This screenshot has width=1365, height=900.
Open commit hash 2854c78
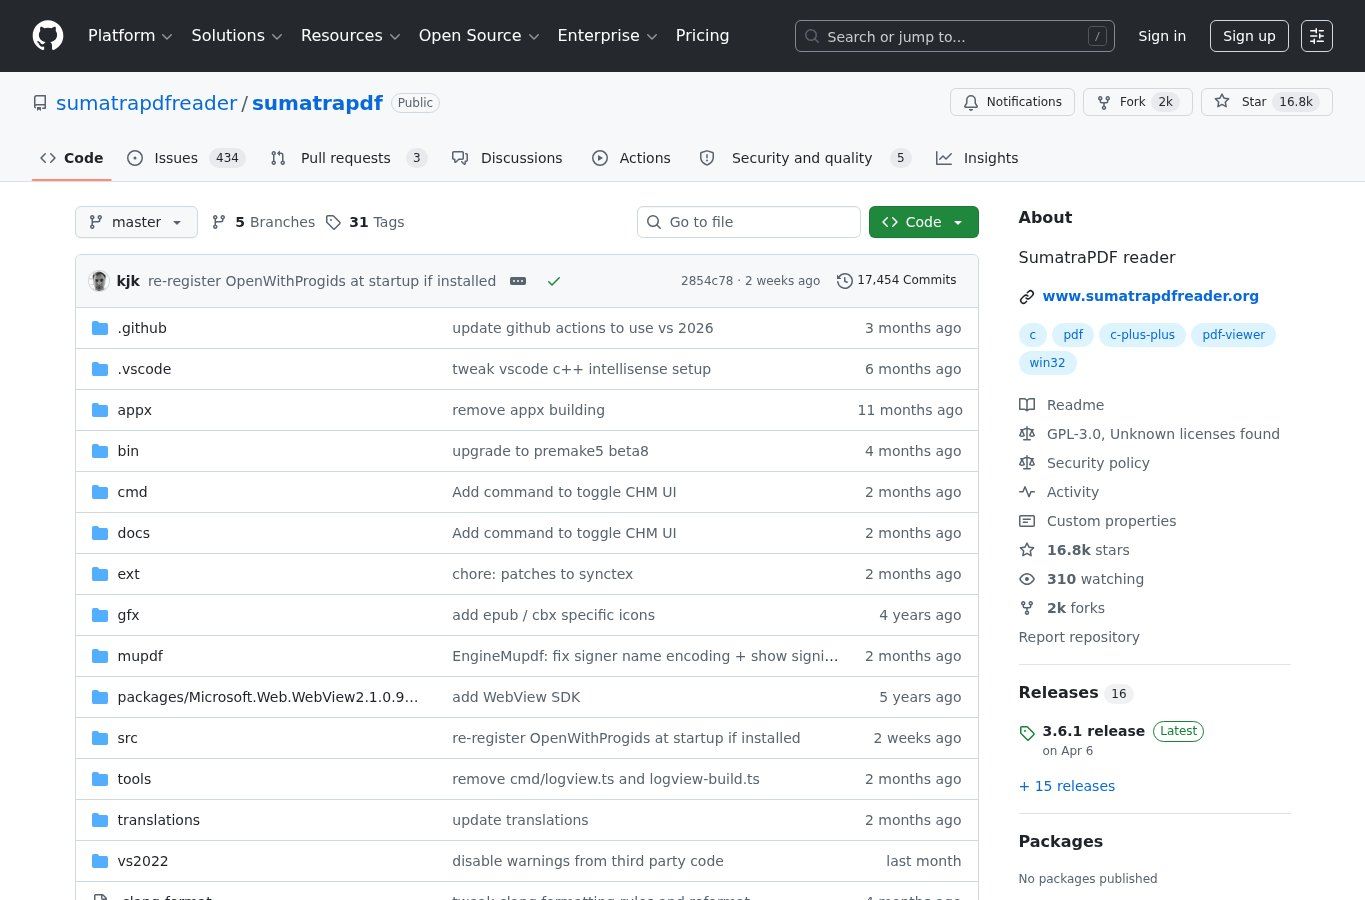click(707, 281)
